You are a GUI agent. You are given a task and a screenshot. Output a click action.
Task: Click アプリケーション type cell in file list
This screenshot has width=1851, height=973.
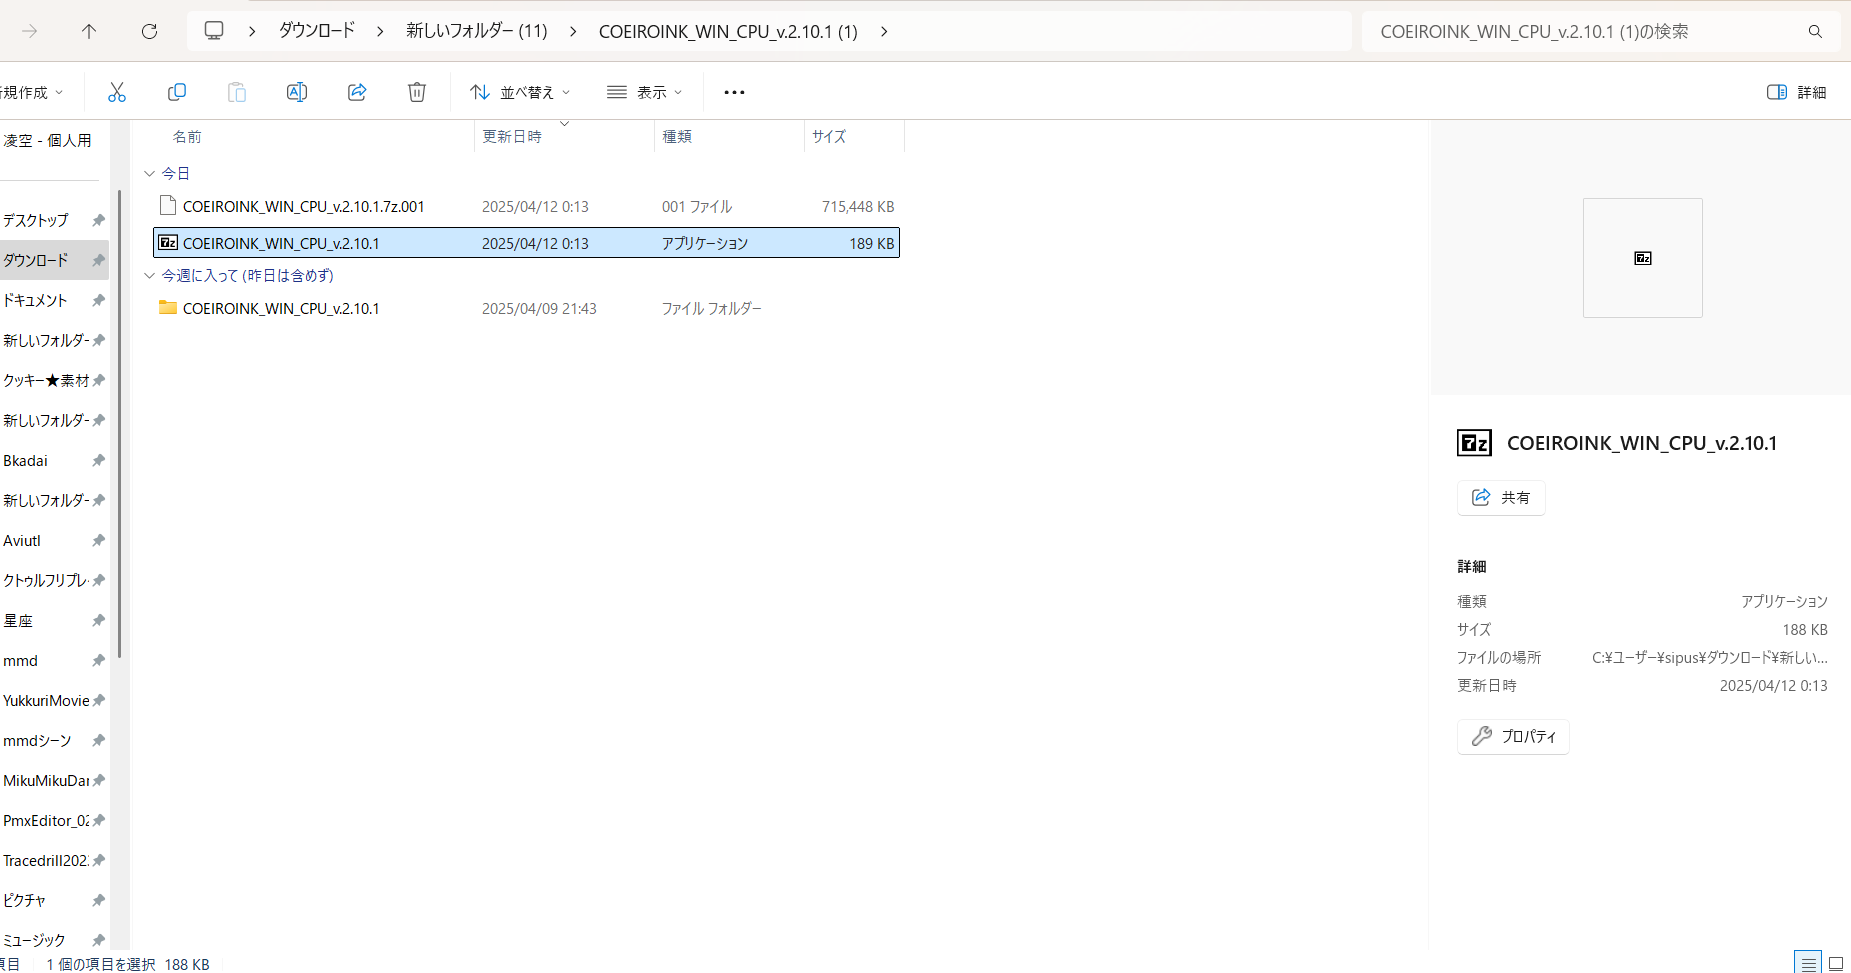tap(705, 243)
